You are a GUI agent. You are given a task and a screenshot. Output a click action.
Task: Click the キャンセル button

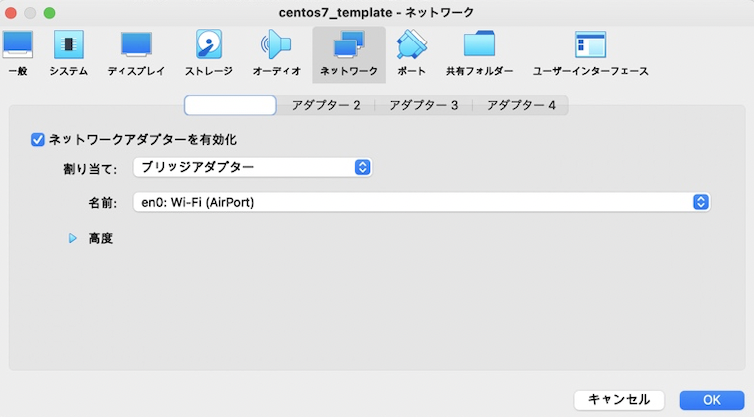click(619, 400)
